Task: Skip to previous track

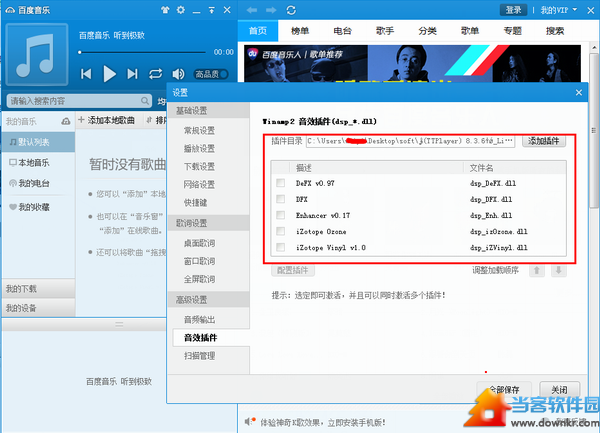Action: (x=86, y=74)
